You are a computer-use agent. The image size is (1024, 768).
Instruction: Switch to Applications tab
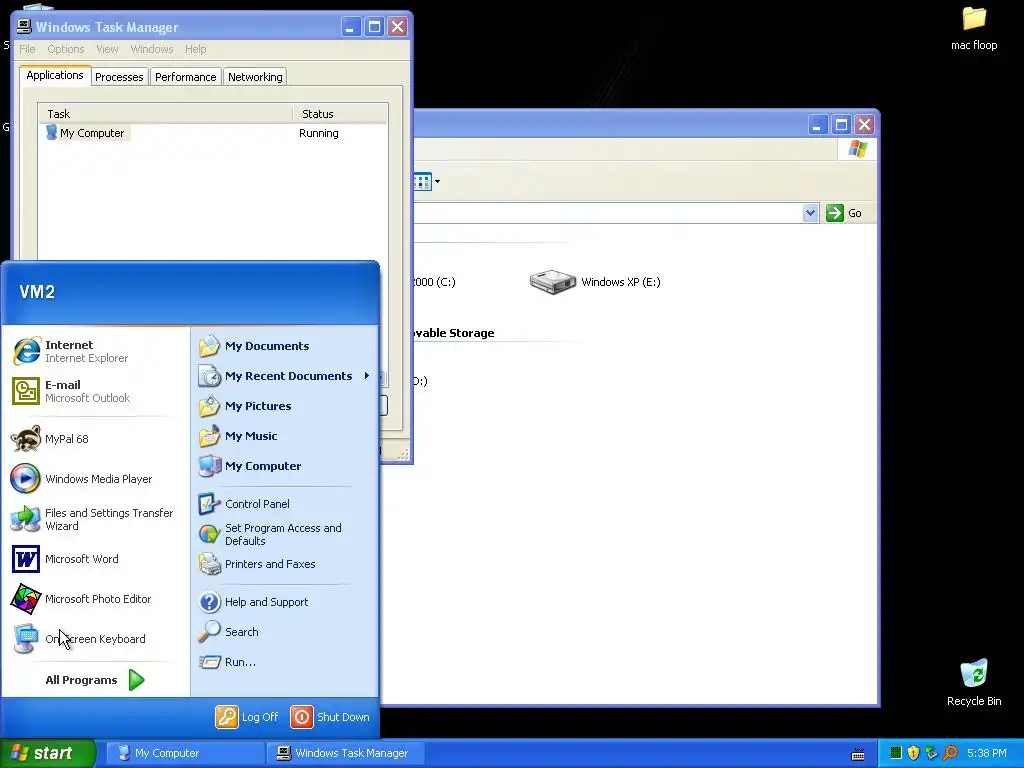[x=55, y=75]
